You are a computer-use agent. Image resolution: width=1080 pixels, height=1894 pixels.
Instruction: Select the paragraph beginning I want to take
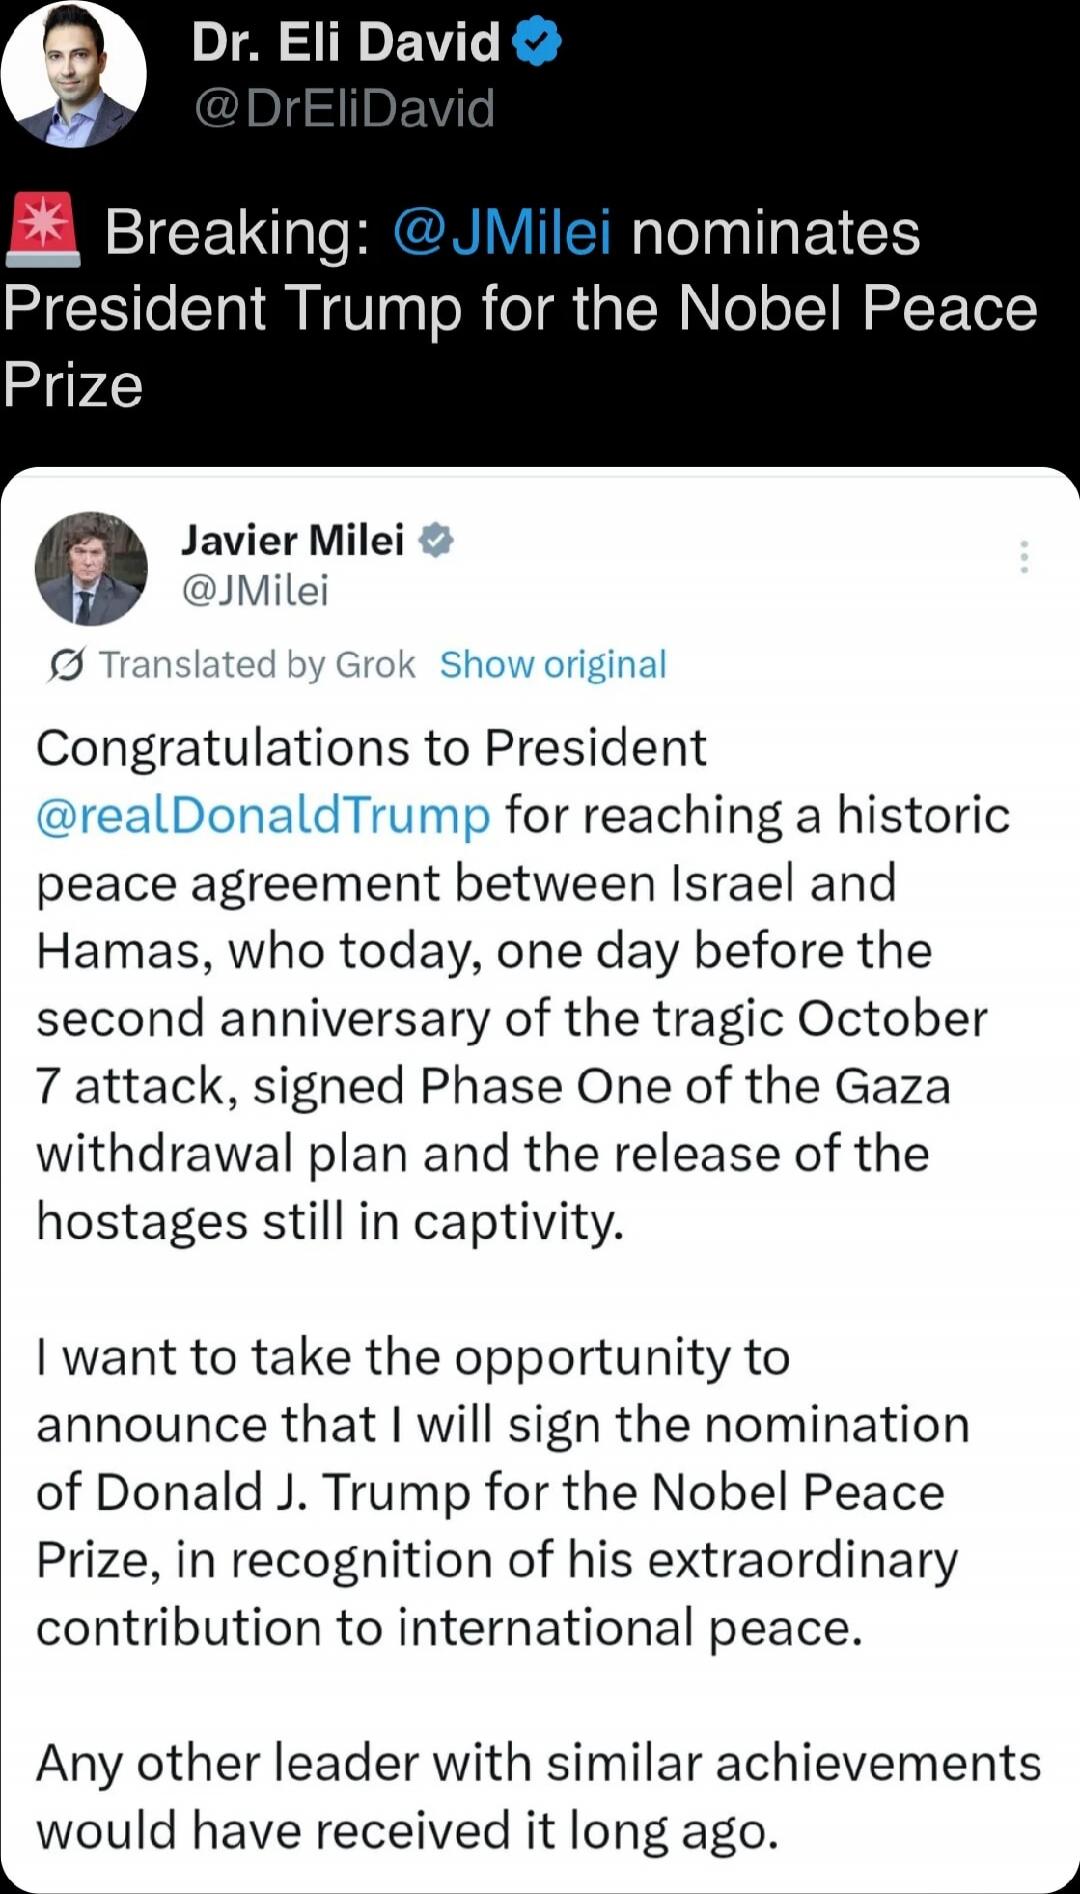coord(500,1492)
